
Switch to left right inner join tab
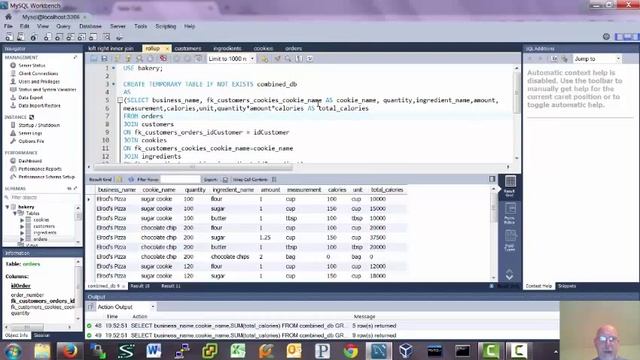pyautogui.click(x=111, y=48)
